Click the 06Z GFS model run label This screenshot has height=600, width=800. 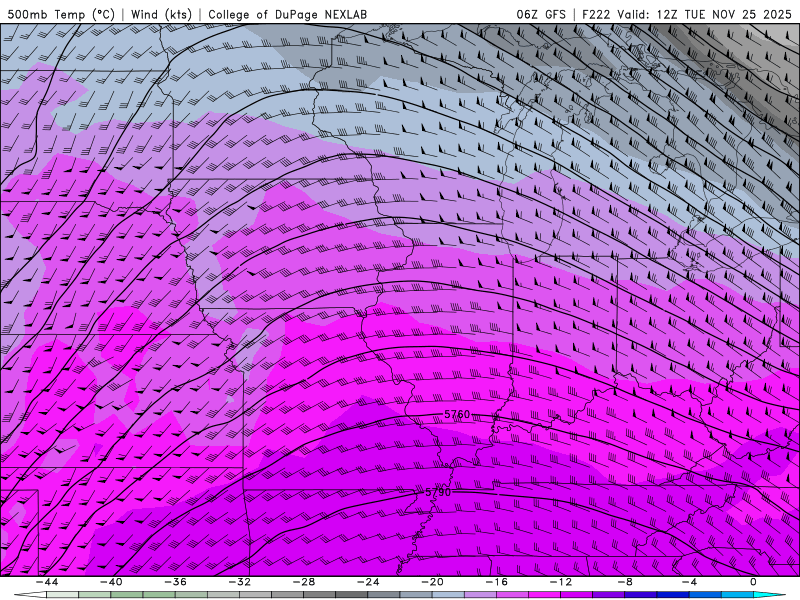point(541,14)
